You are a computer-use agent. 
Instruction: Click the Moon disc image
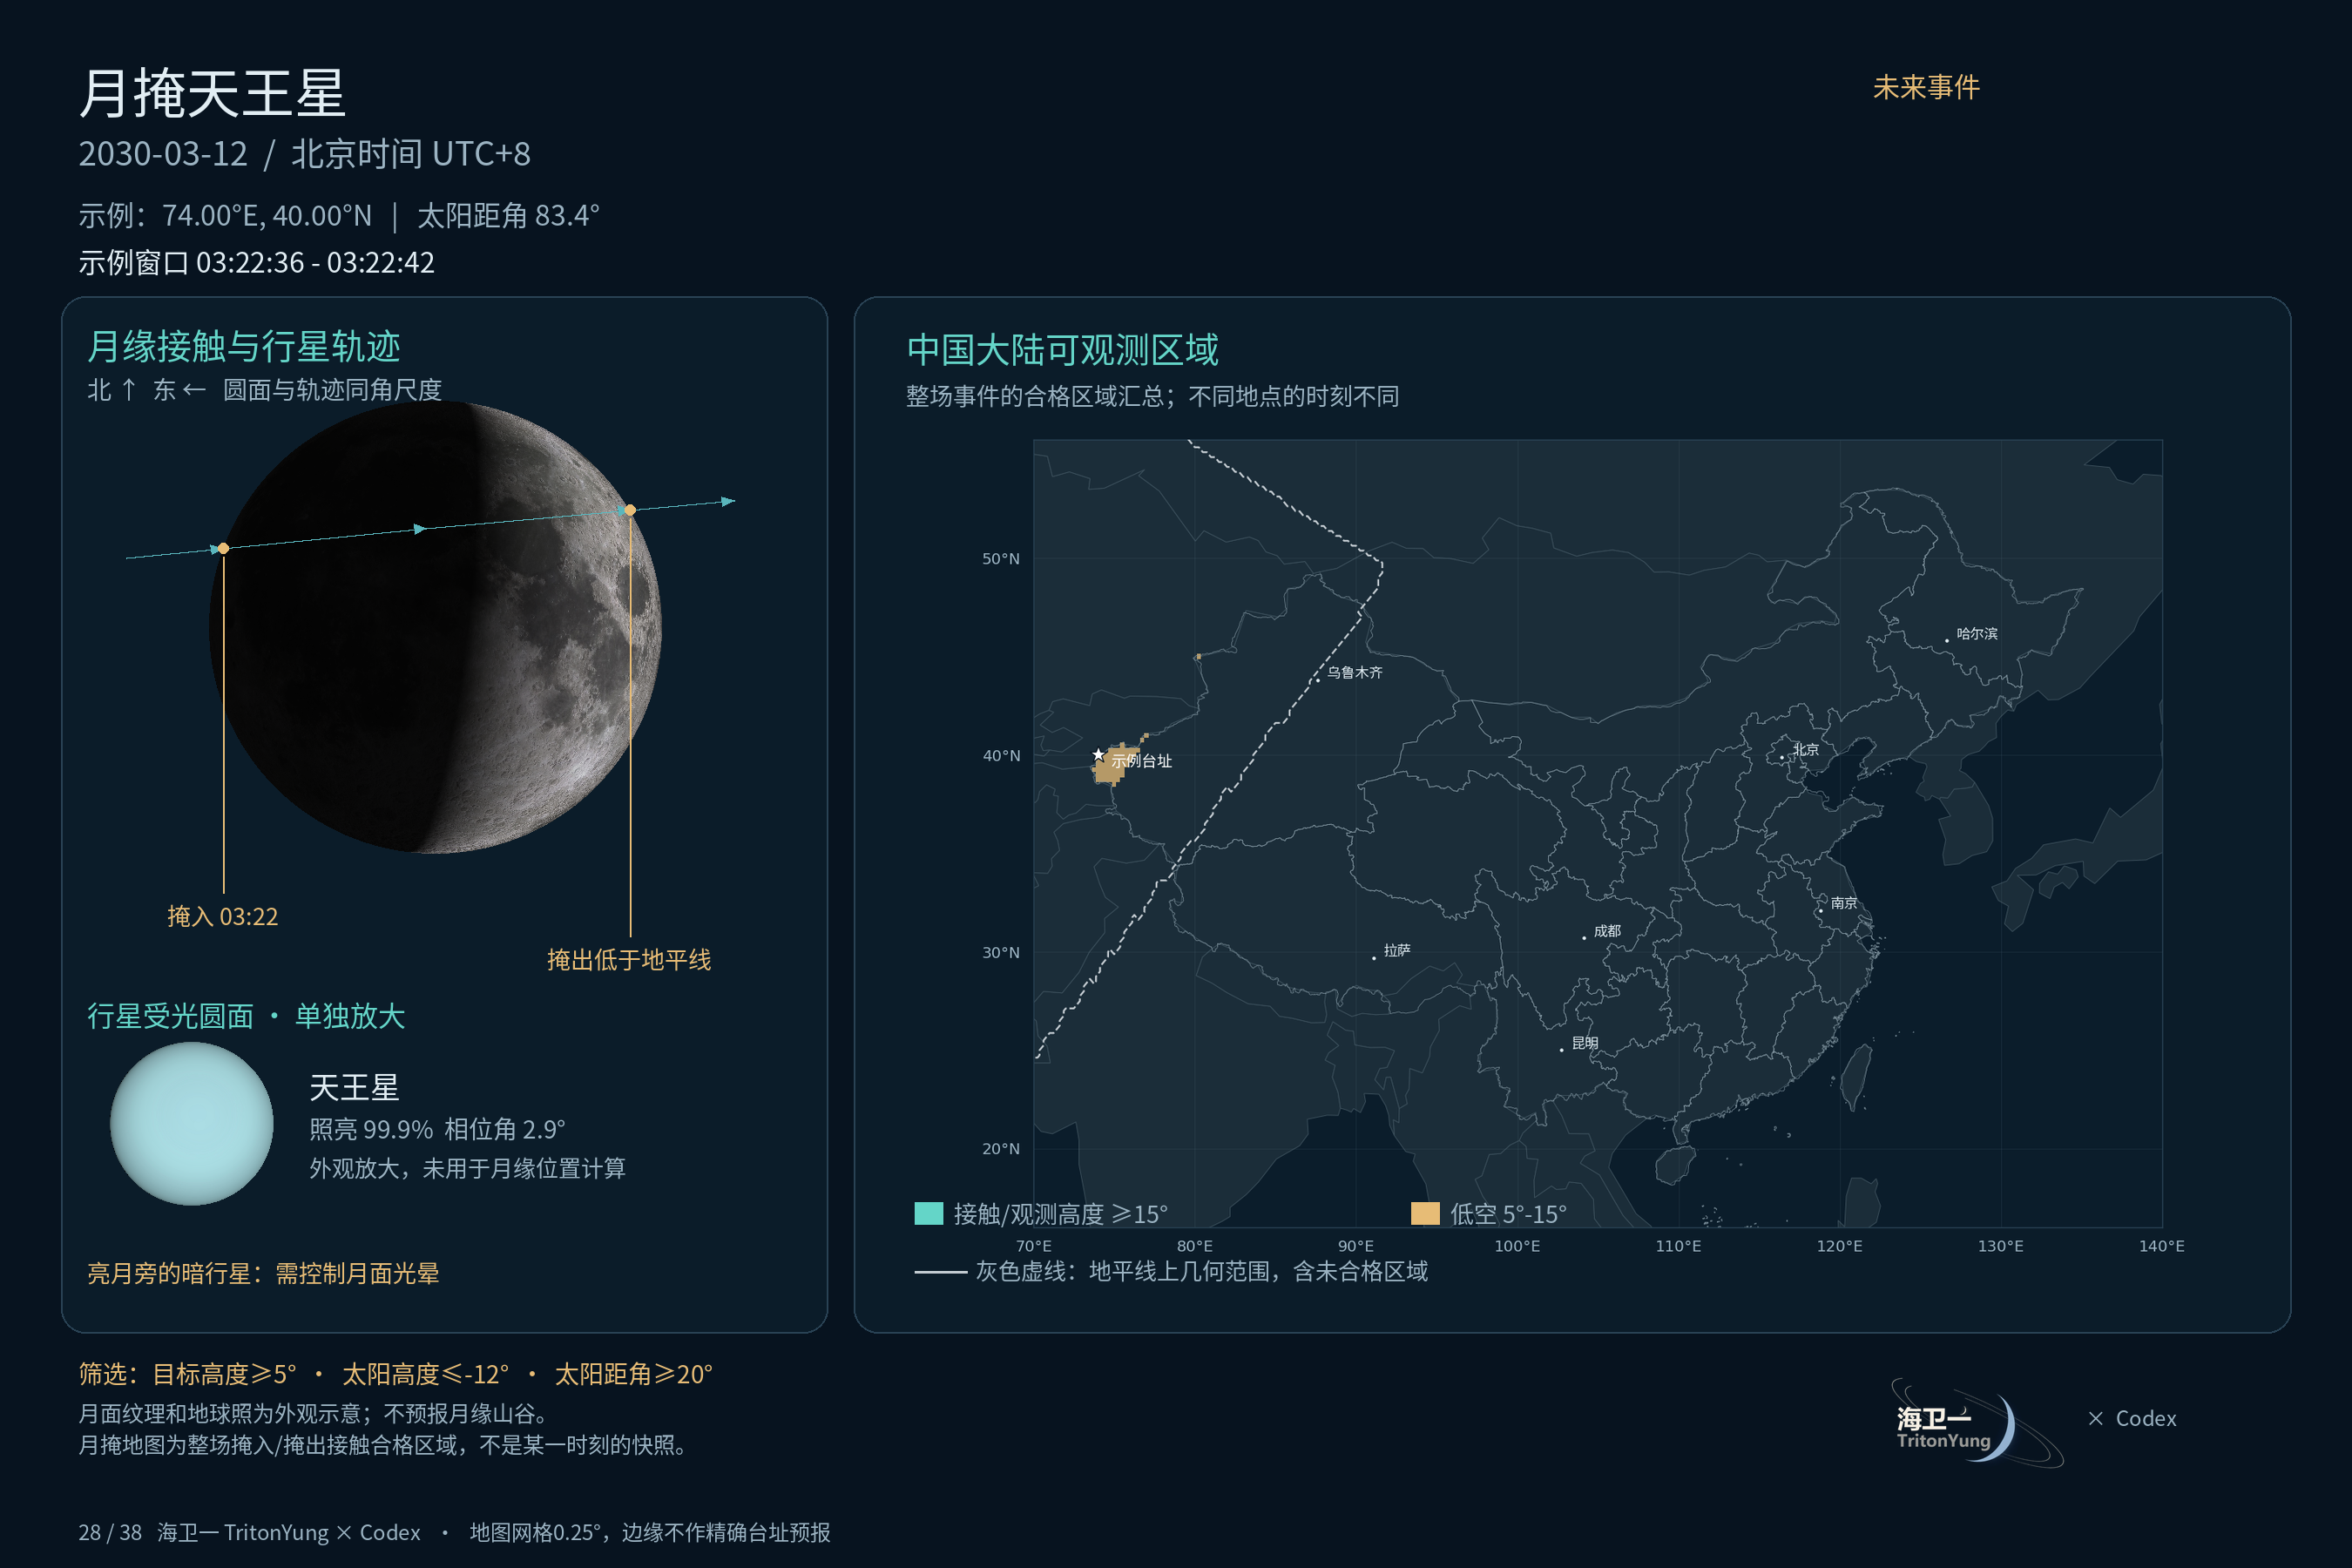[x=436, y=627]
